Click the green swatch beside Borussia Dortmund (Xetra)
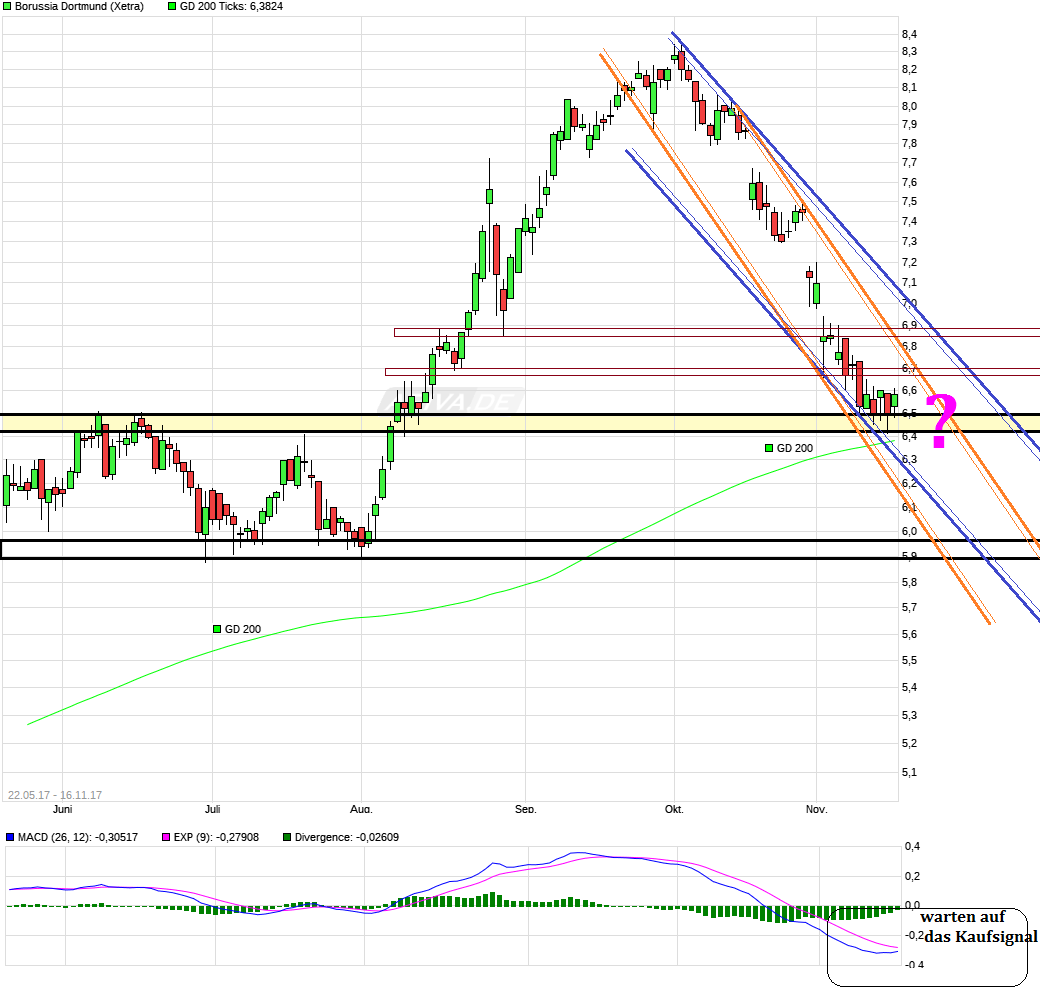This screenshot has width=1040, height=992. 7,6
